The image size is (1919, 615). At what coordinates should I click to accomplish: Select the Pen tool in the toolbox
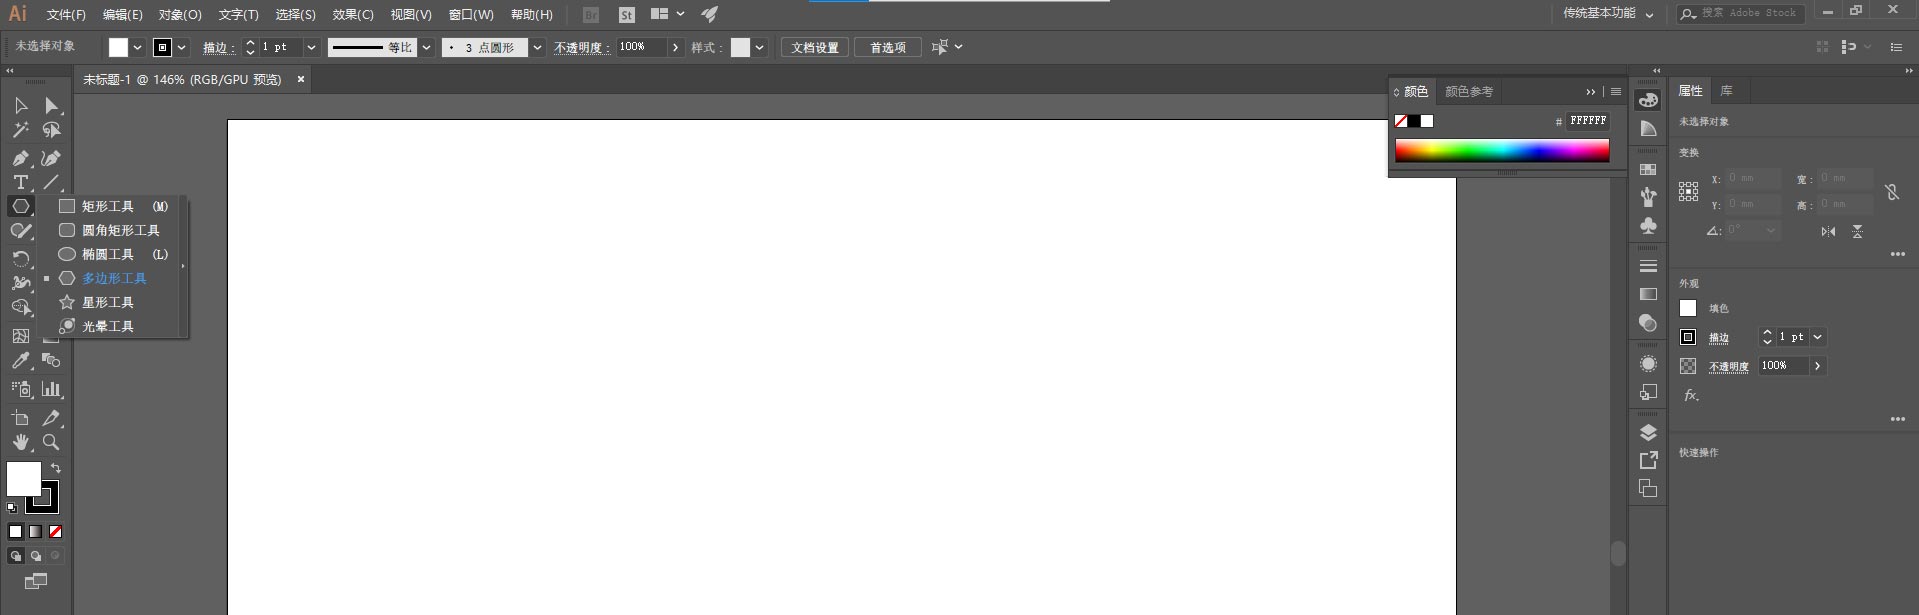(x=20, y=158)
